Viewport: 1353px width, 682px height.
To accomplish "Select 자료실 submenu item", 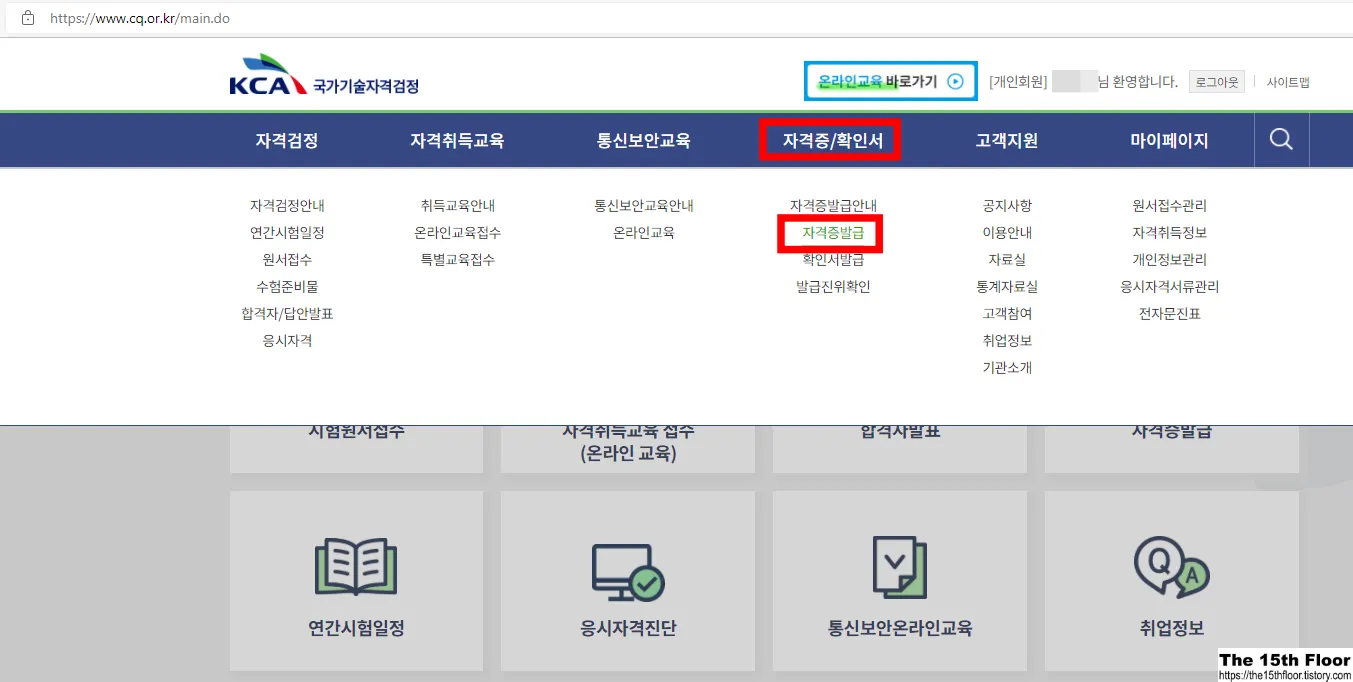I will coord(1007,260).
